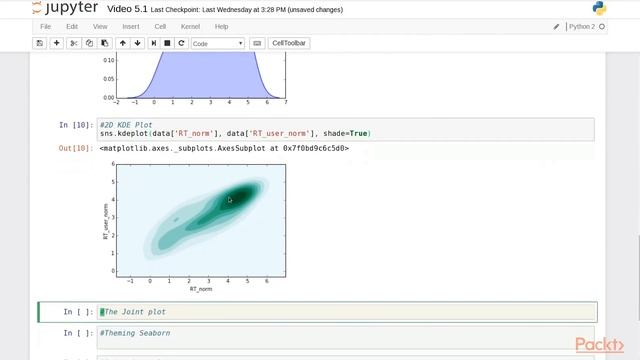
Task: Click the Last Checkpoint status text
Action: point(247,10)
